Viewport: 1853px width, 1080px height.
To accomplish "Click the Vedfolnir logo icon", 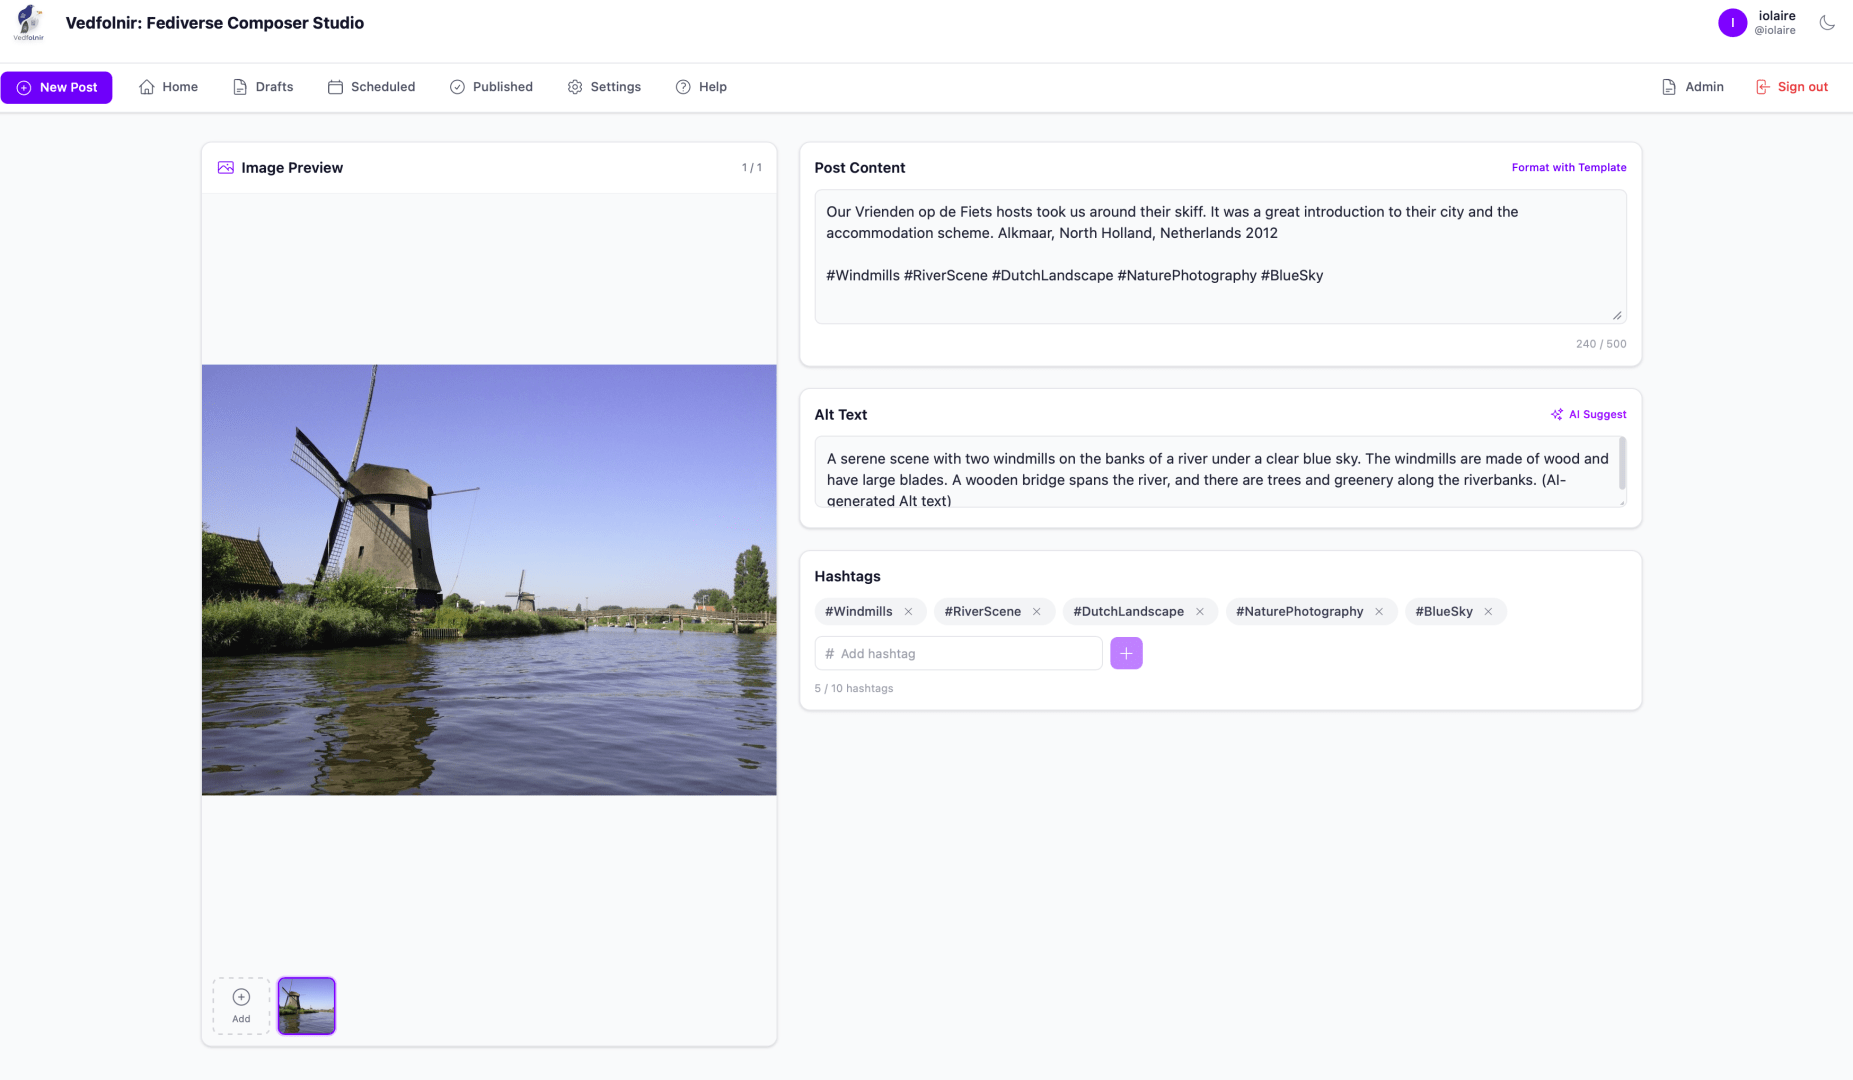I will coord(29,22).
